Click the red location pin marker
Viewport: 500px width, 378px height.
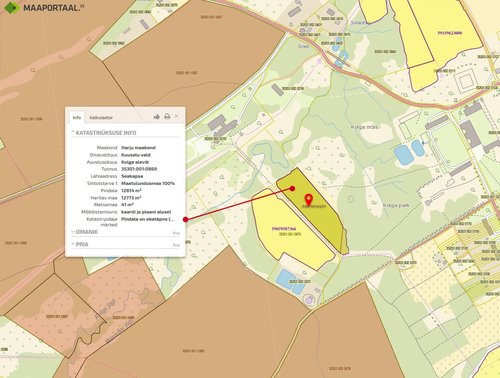tap(309, 200)
